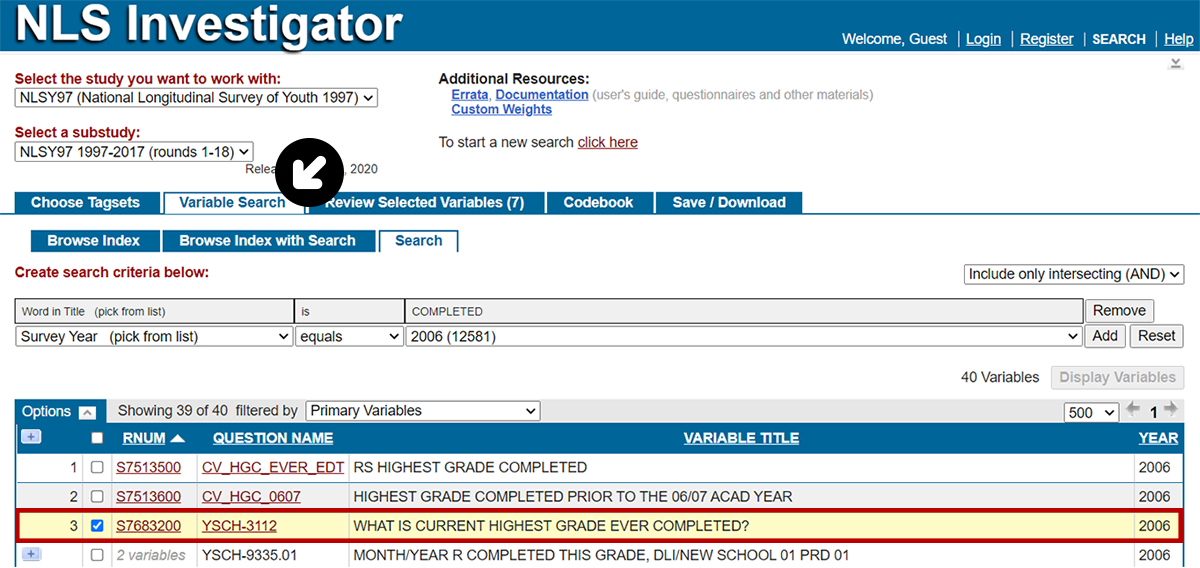This screenshot has height=568, width=1200.
Task: Open the Primary Variables filter dropdown
Action: coord(422,411)
